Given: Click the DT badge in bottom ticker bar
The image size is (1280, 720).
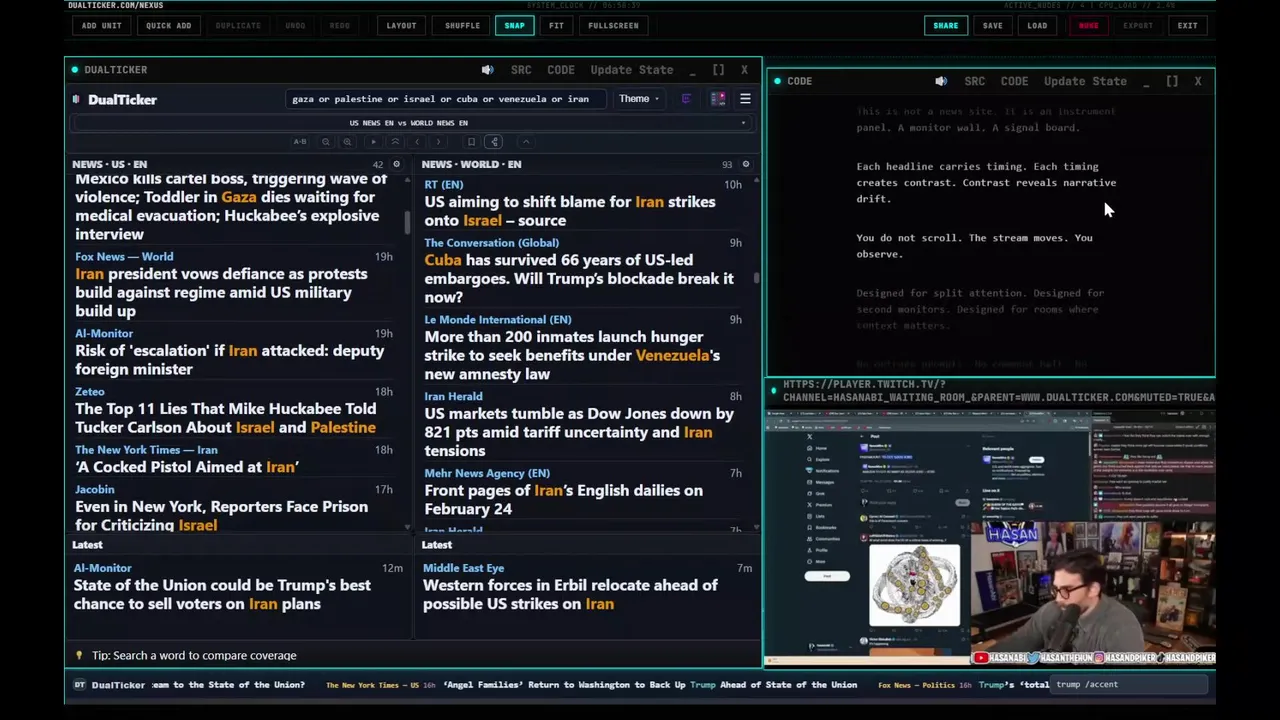Looking at the screenshot, I should pyautogui.click(x=79, y=685).
